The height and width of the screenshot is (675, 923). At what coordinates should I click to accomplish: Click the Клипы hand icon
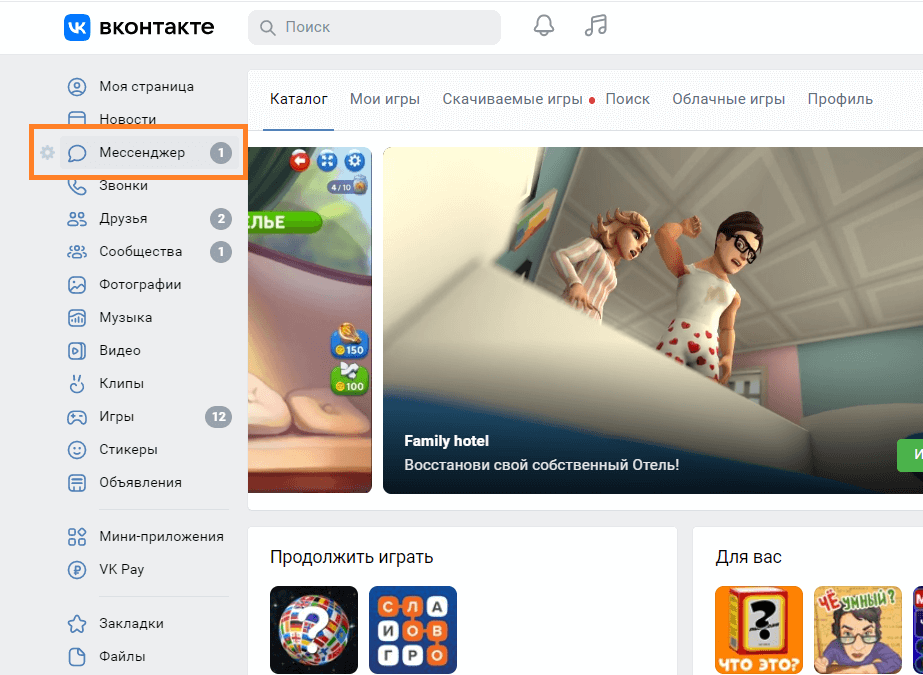77,384
